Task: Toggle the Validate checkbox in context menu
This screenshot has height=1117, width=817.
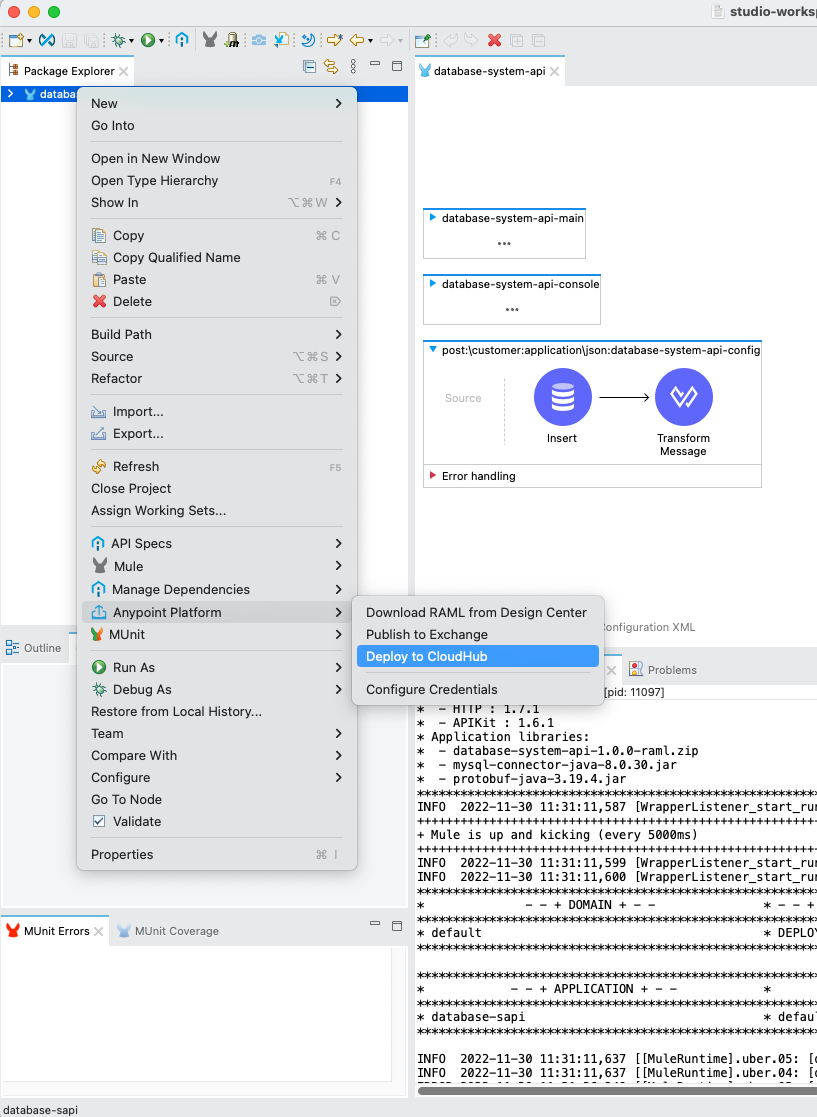Action: [x=99, y=821]
